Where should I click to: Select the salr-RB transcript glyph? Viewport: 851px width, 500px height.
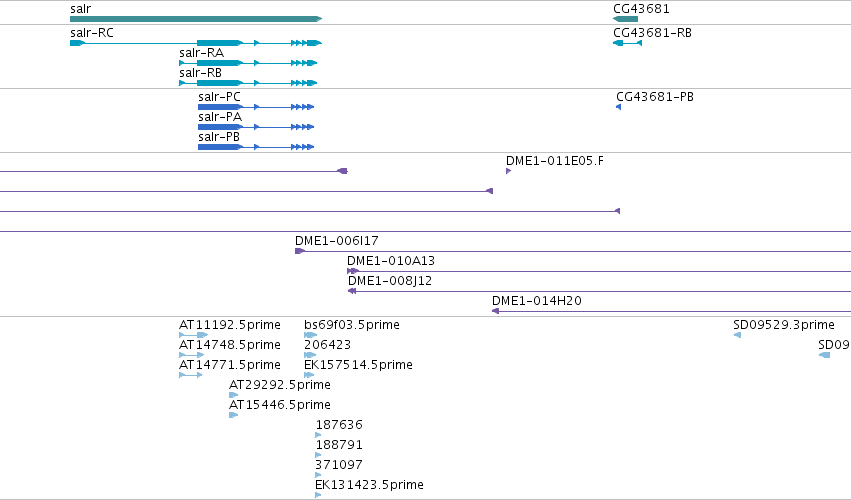[x=248, y=83]
